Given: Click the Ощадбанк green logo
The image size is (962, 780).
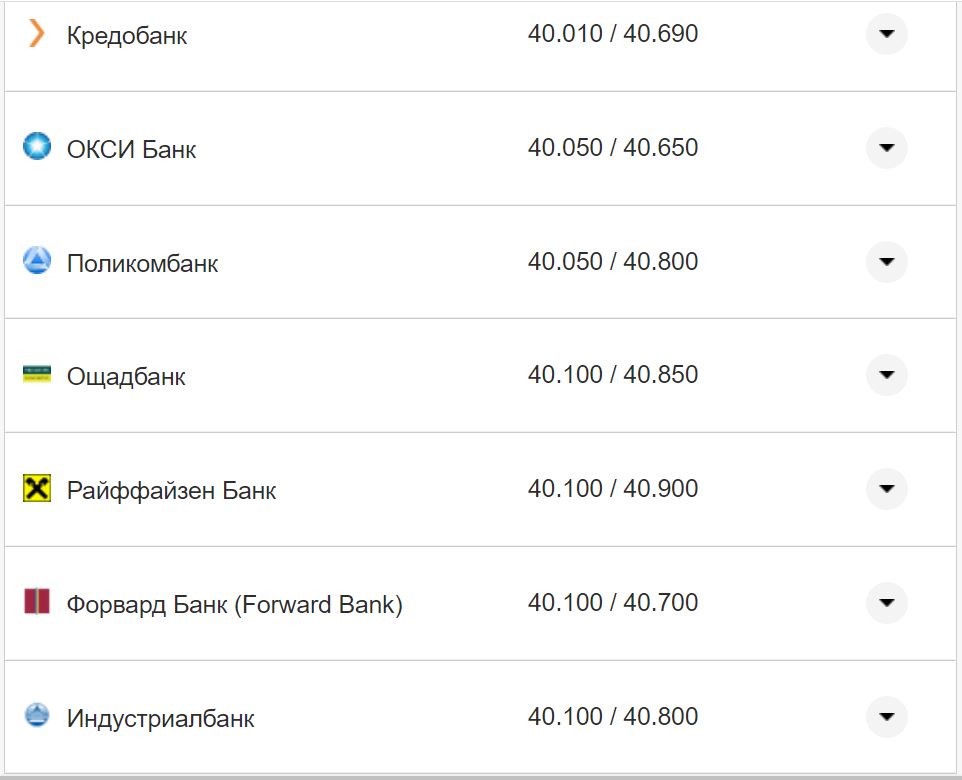Looking at the screenshot, I should tap(37, 375).
